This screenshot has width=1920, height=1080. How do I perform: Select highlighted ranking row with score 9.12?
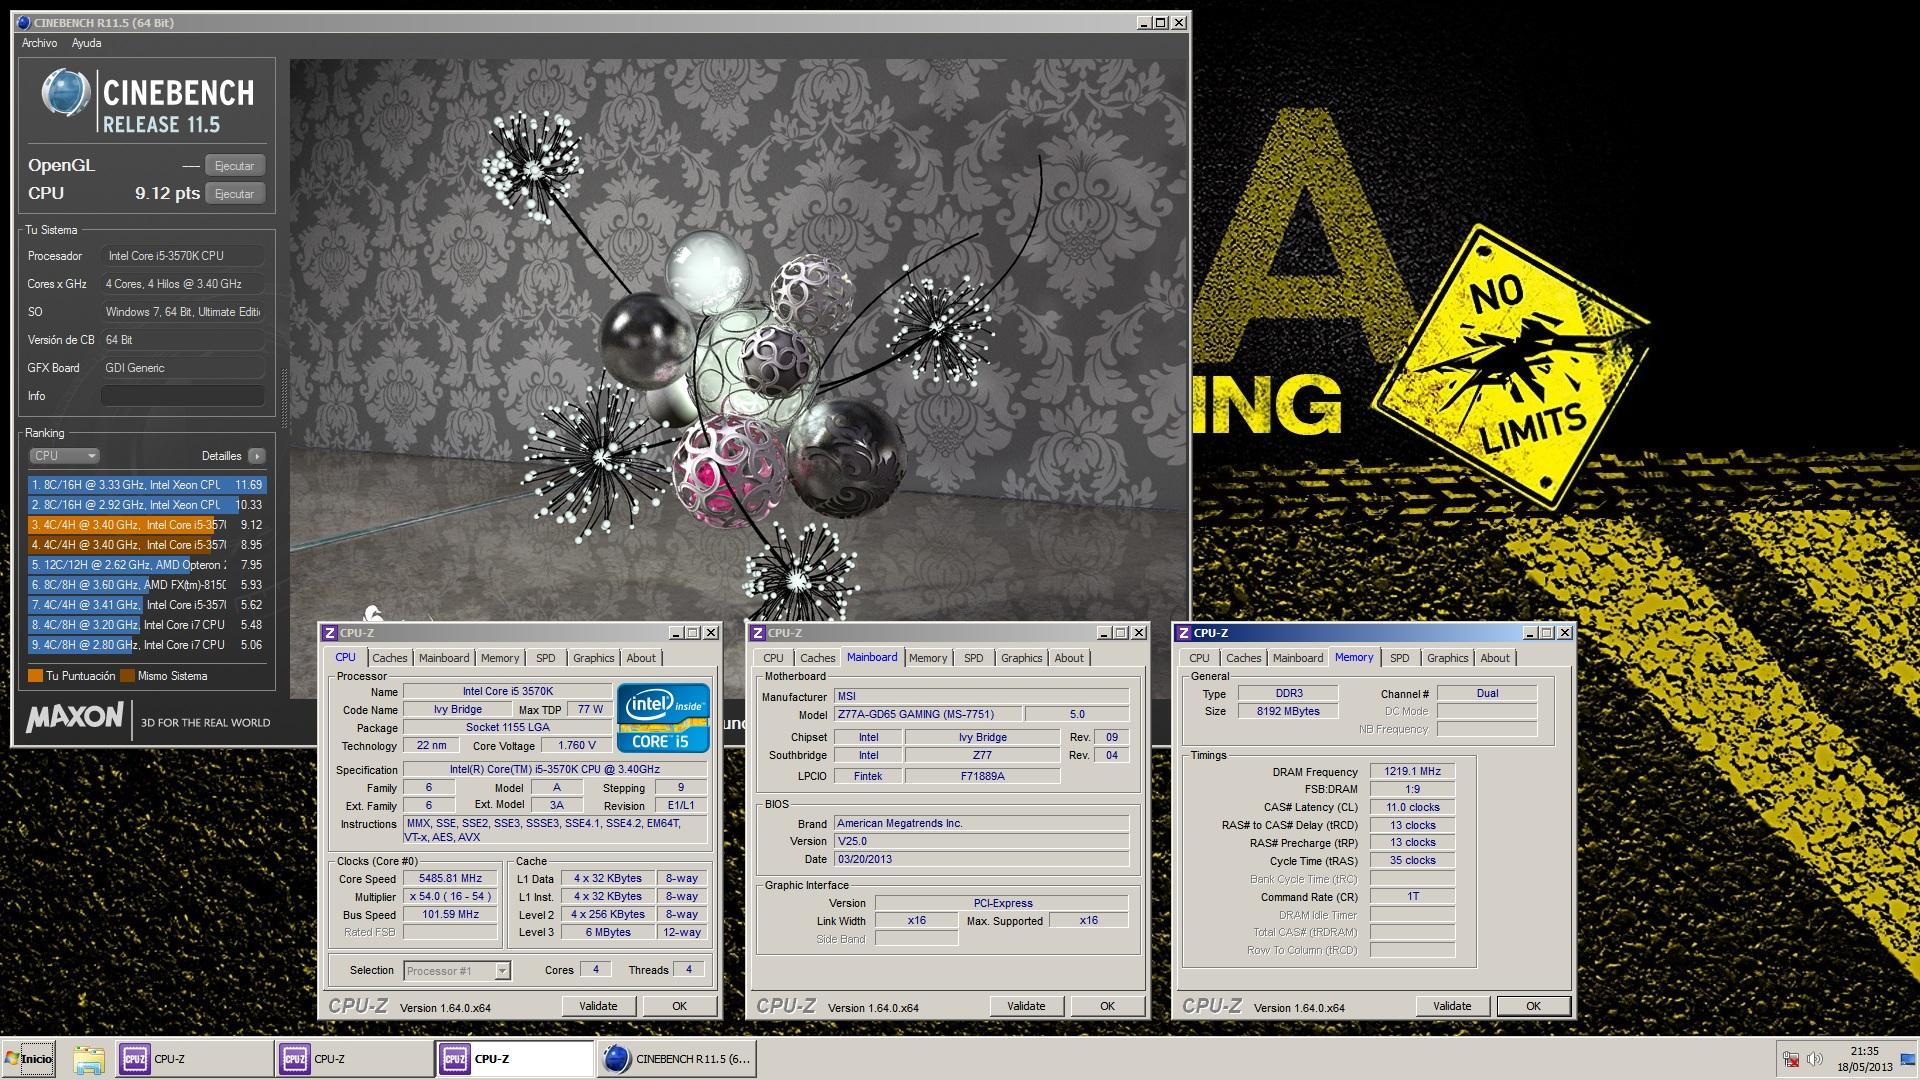click(147, 525)
